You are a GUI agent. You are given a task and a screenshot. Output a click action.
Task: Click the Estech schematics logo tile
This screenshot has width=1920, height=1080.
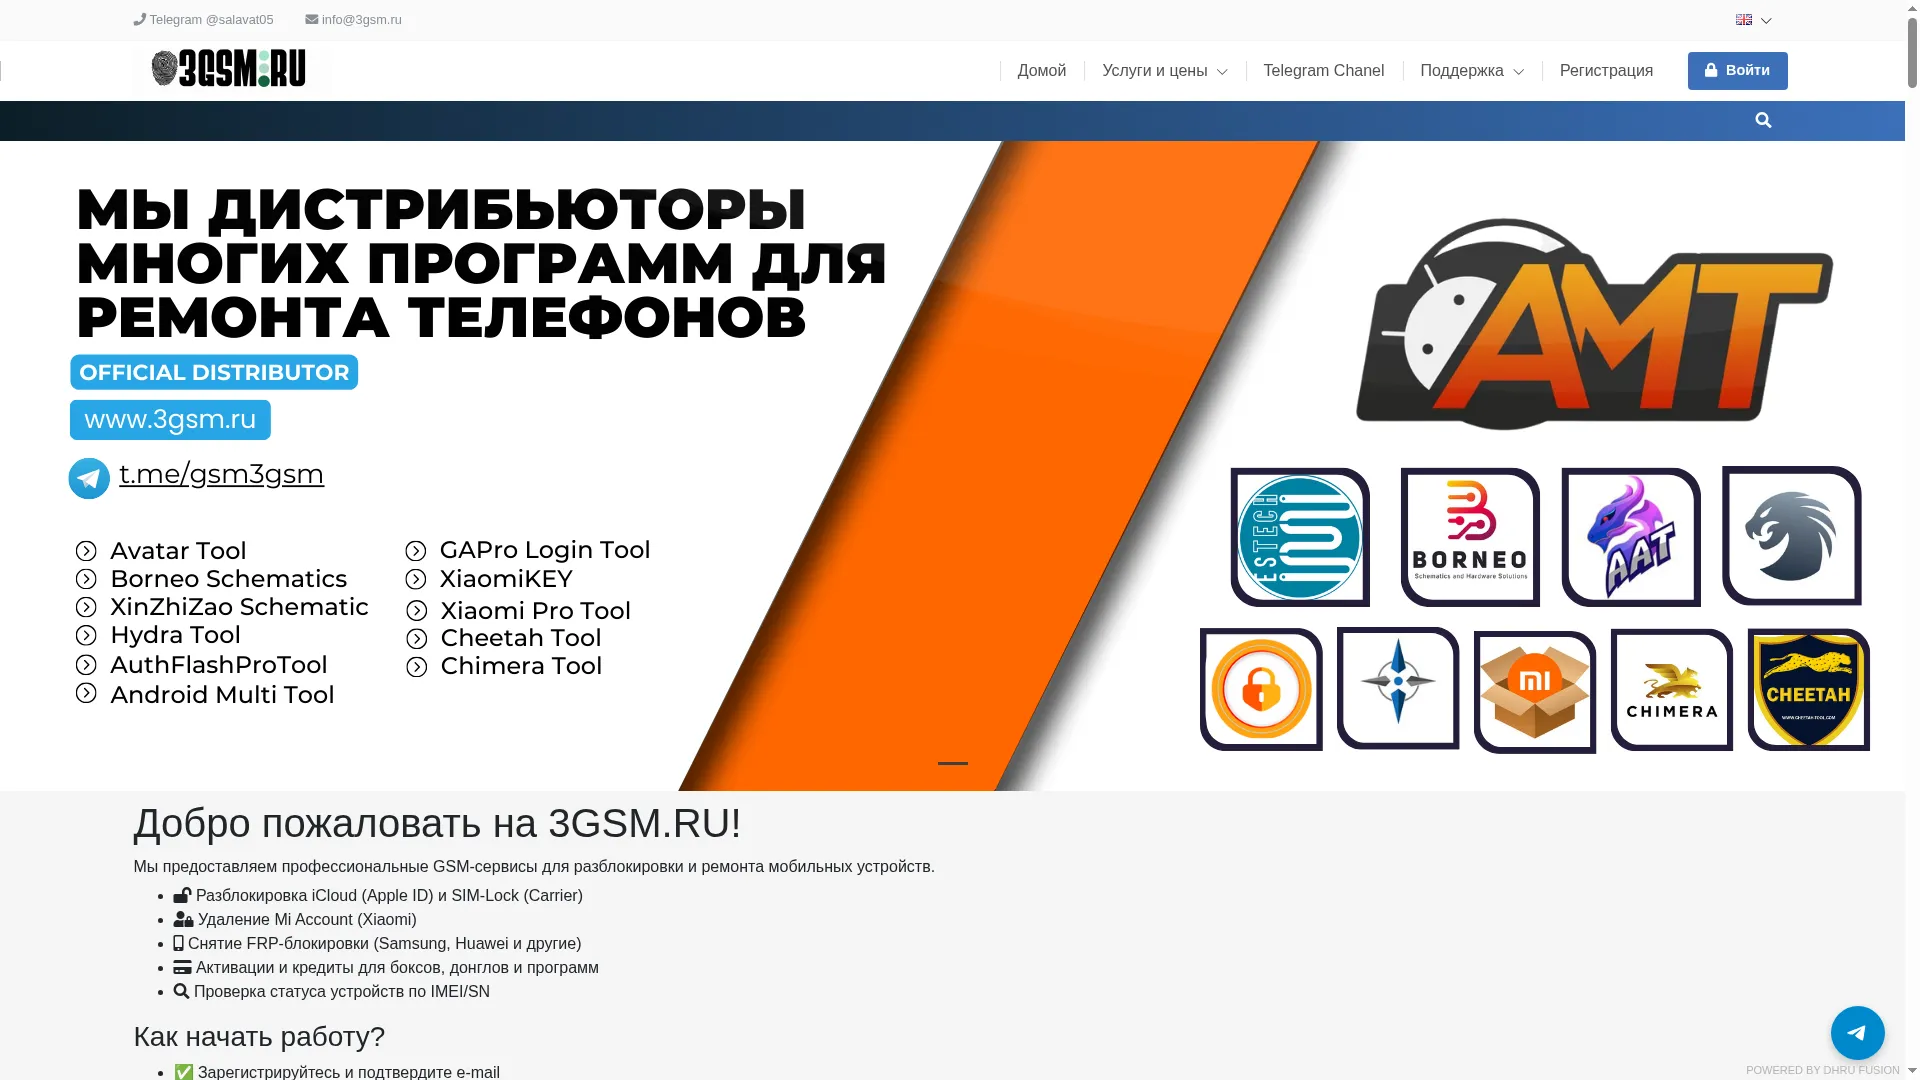[1300, 537]
